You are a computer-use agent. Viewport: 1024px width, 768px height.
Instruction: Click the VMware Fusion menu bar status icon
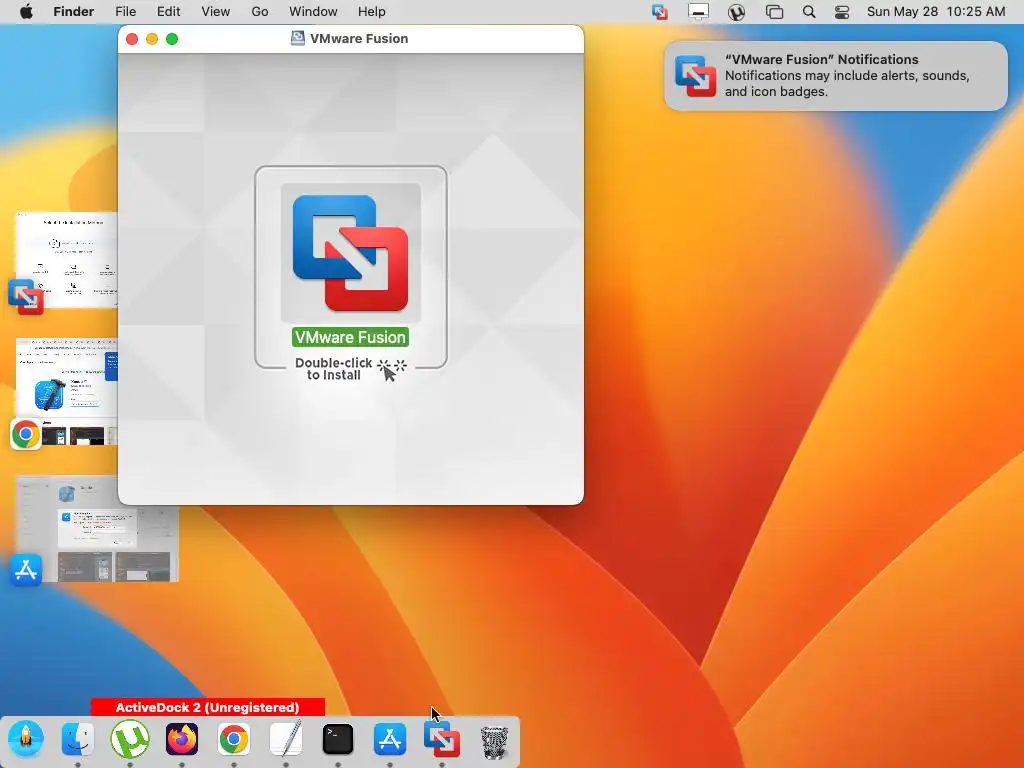(x=660, y=12)
